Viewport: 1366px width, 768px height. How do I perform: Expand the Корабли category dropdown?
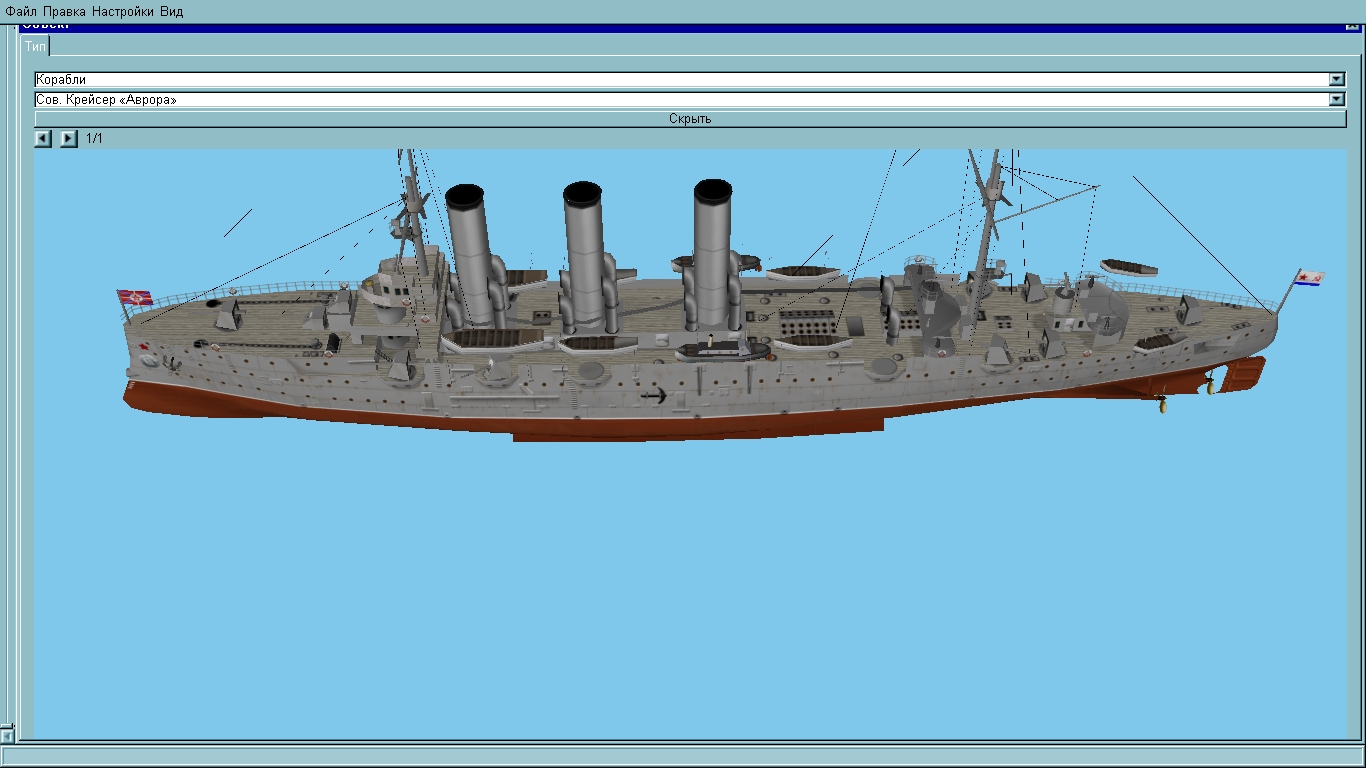[x=1337, y=80]
